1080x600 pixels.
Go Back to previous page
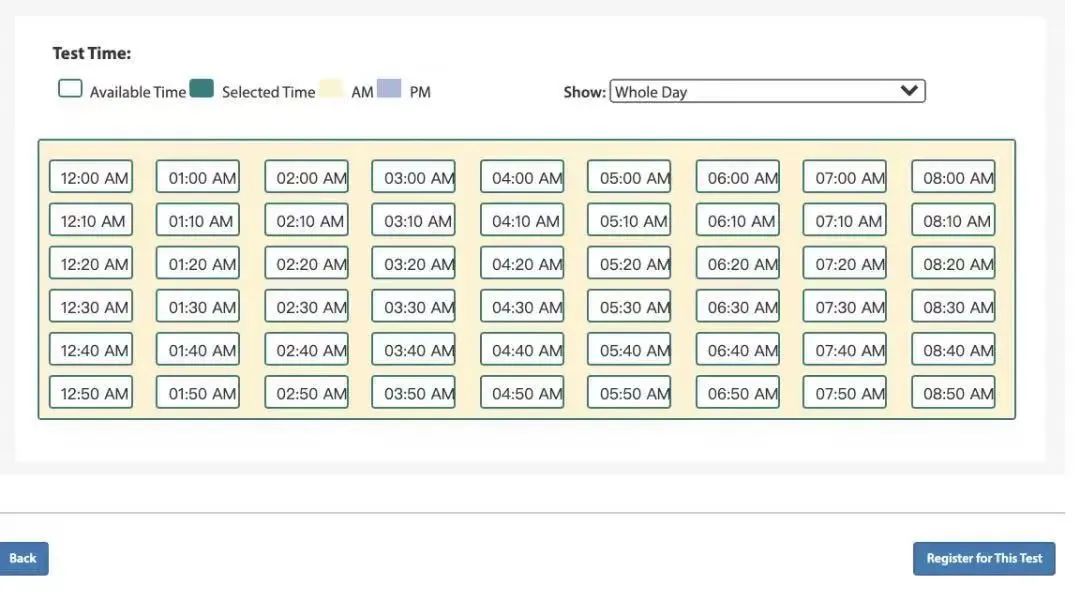(23, 558)
